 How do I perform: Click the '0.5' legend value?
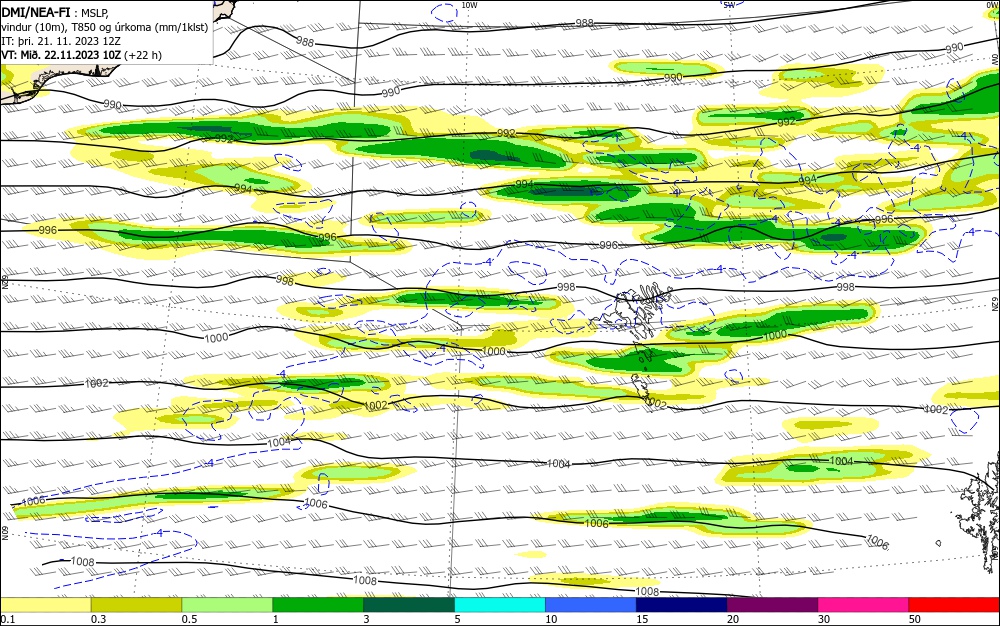(189, 619)
